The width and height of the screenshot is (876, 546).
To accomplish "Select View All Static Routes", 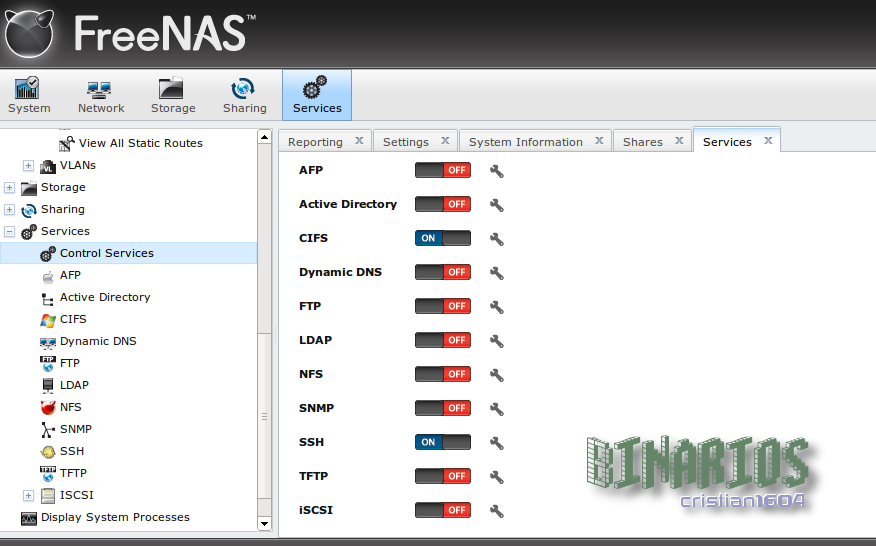I will 140,143.
